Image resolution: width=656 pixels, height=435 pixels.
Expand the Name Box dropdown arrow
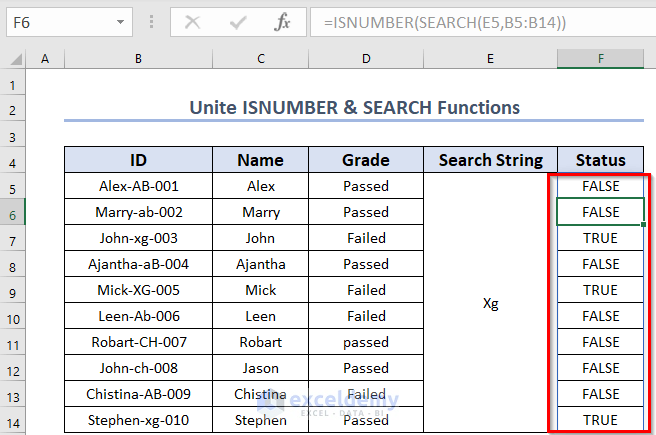121,23
